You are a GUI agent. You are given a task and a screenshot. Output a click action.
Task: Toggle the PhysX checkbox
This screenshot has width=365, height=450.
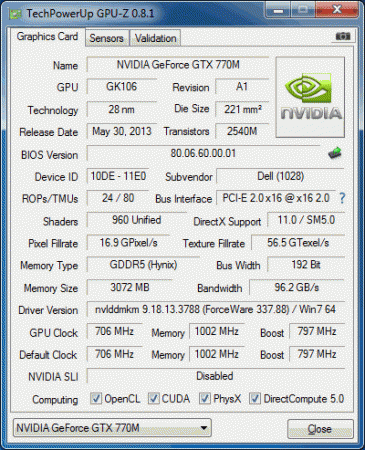(205, 398)
